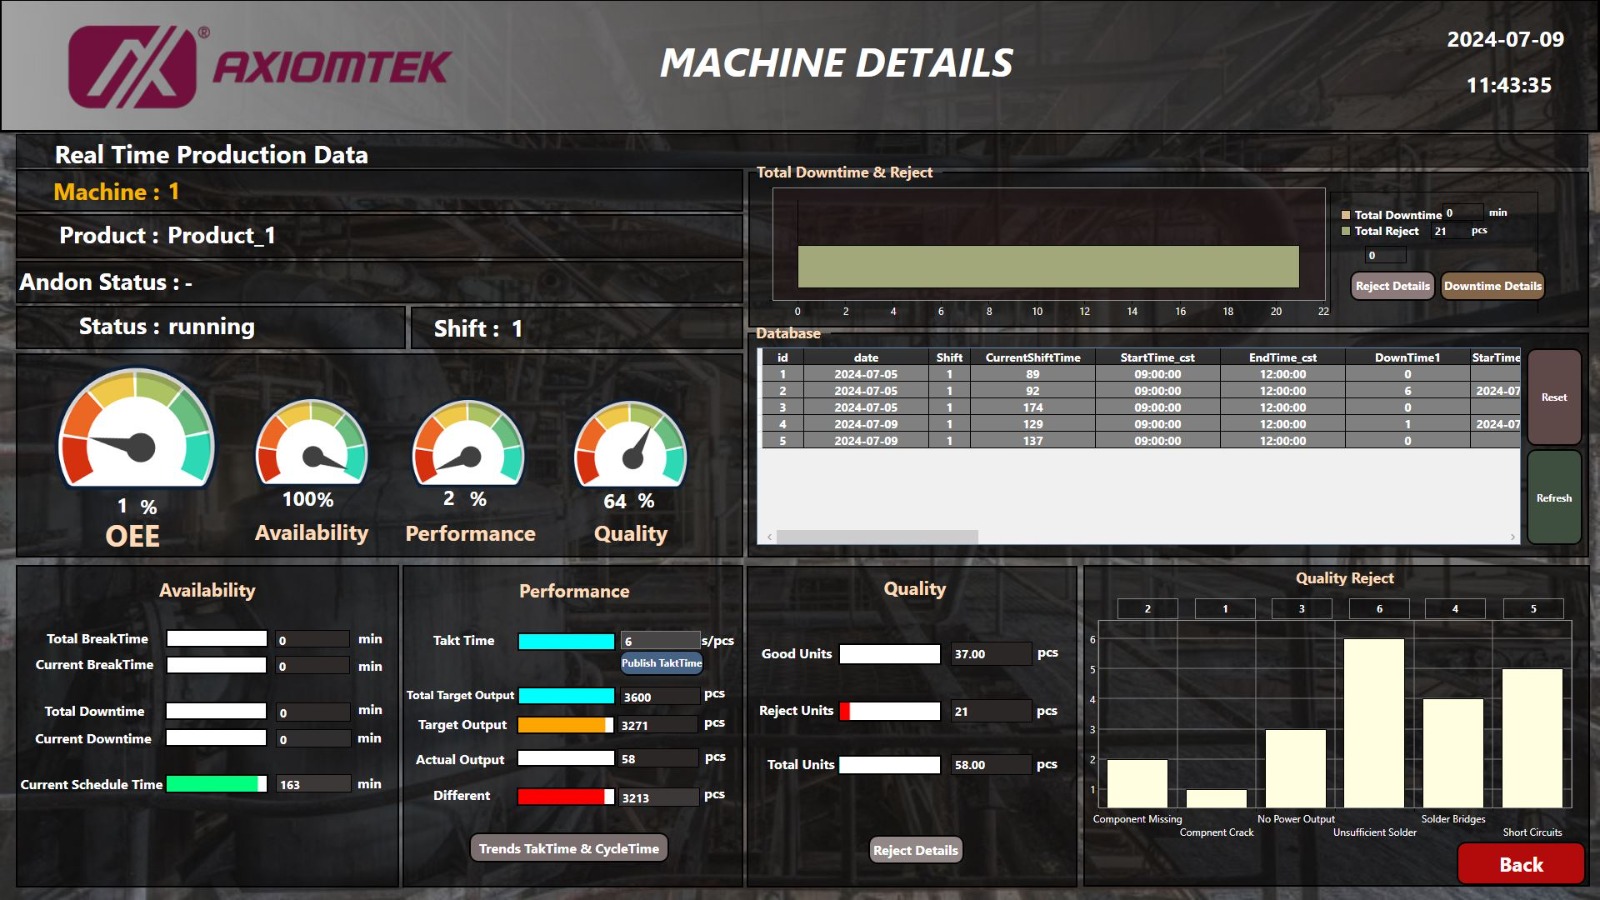The height and width of the screenshot is (900, 1600).
Task: Click CurrentShiftTime cell showing 137
Action: click(x=1033, y=441)
